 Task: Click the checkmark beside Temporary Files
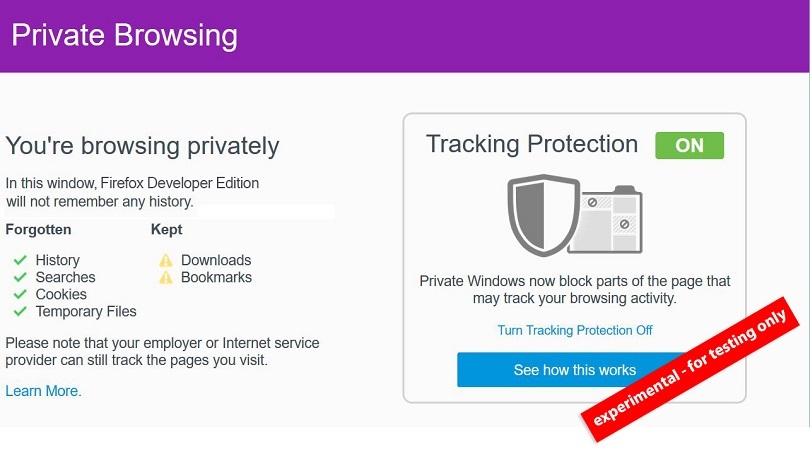19,311
